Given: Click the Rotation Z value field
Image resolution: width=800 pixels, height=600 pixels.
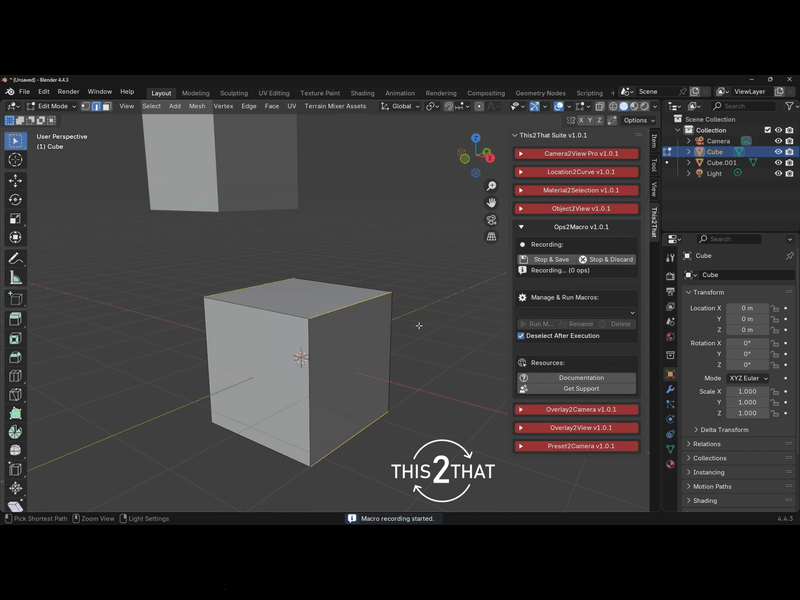Looking at the screenshot, I should point(747,365).
